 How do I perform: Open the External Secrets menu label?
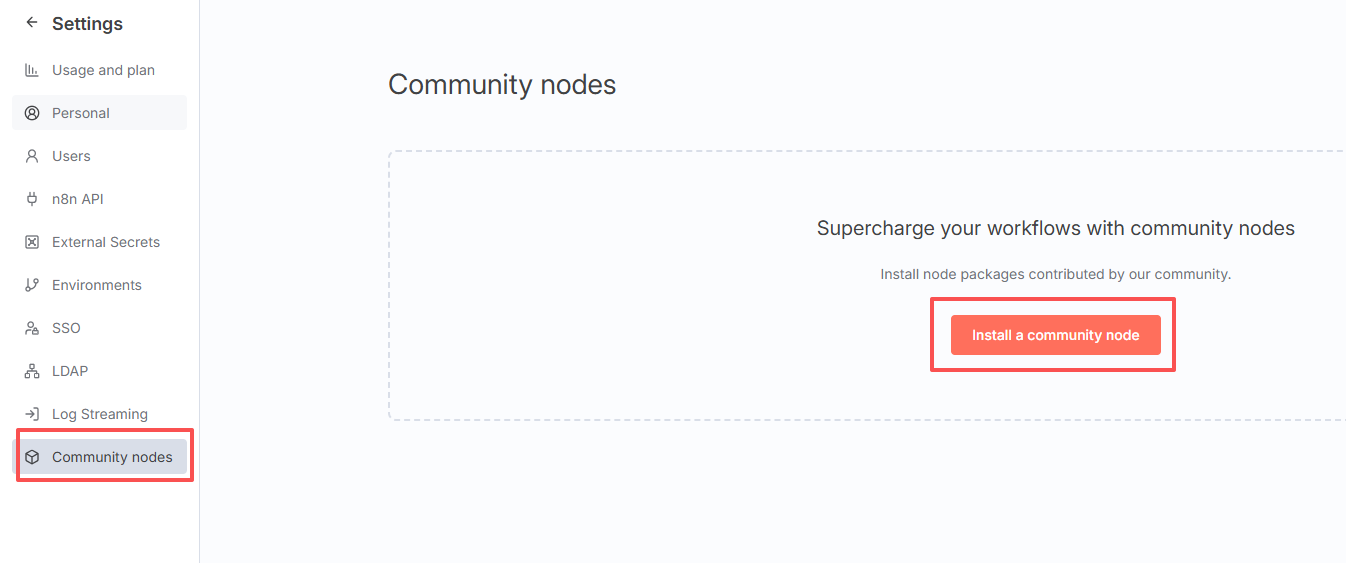106,242
